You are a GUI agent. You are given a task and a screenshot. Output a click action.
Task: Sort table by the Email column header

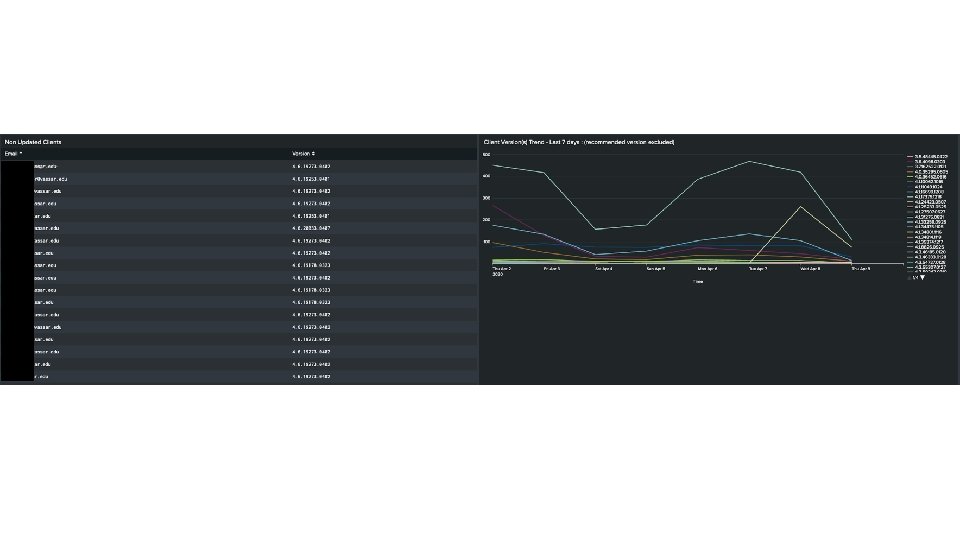click(x=13, y=154)
